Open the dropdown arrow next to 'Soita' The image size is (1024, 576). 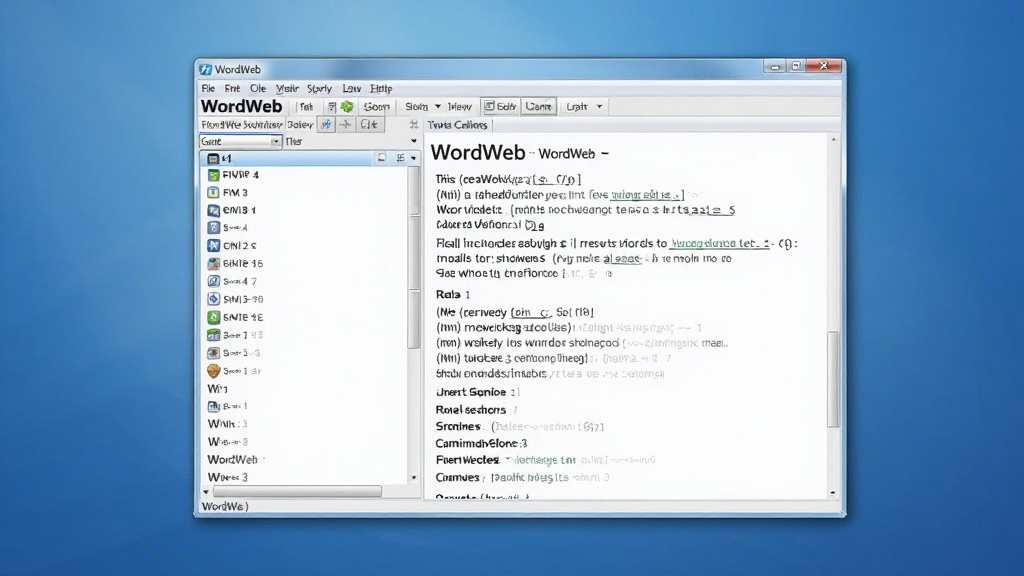(438, 106)
